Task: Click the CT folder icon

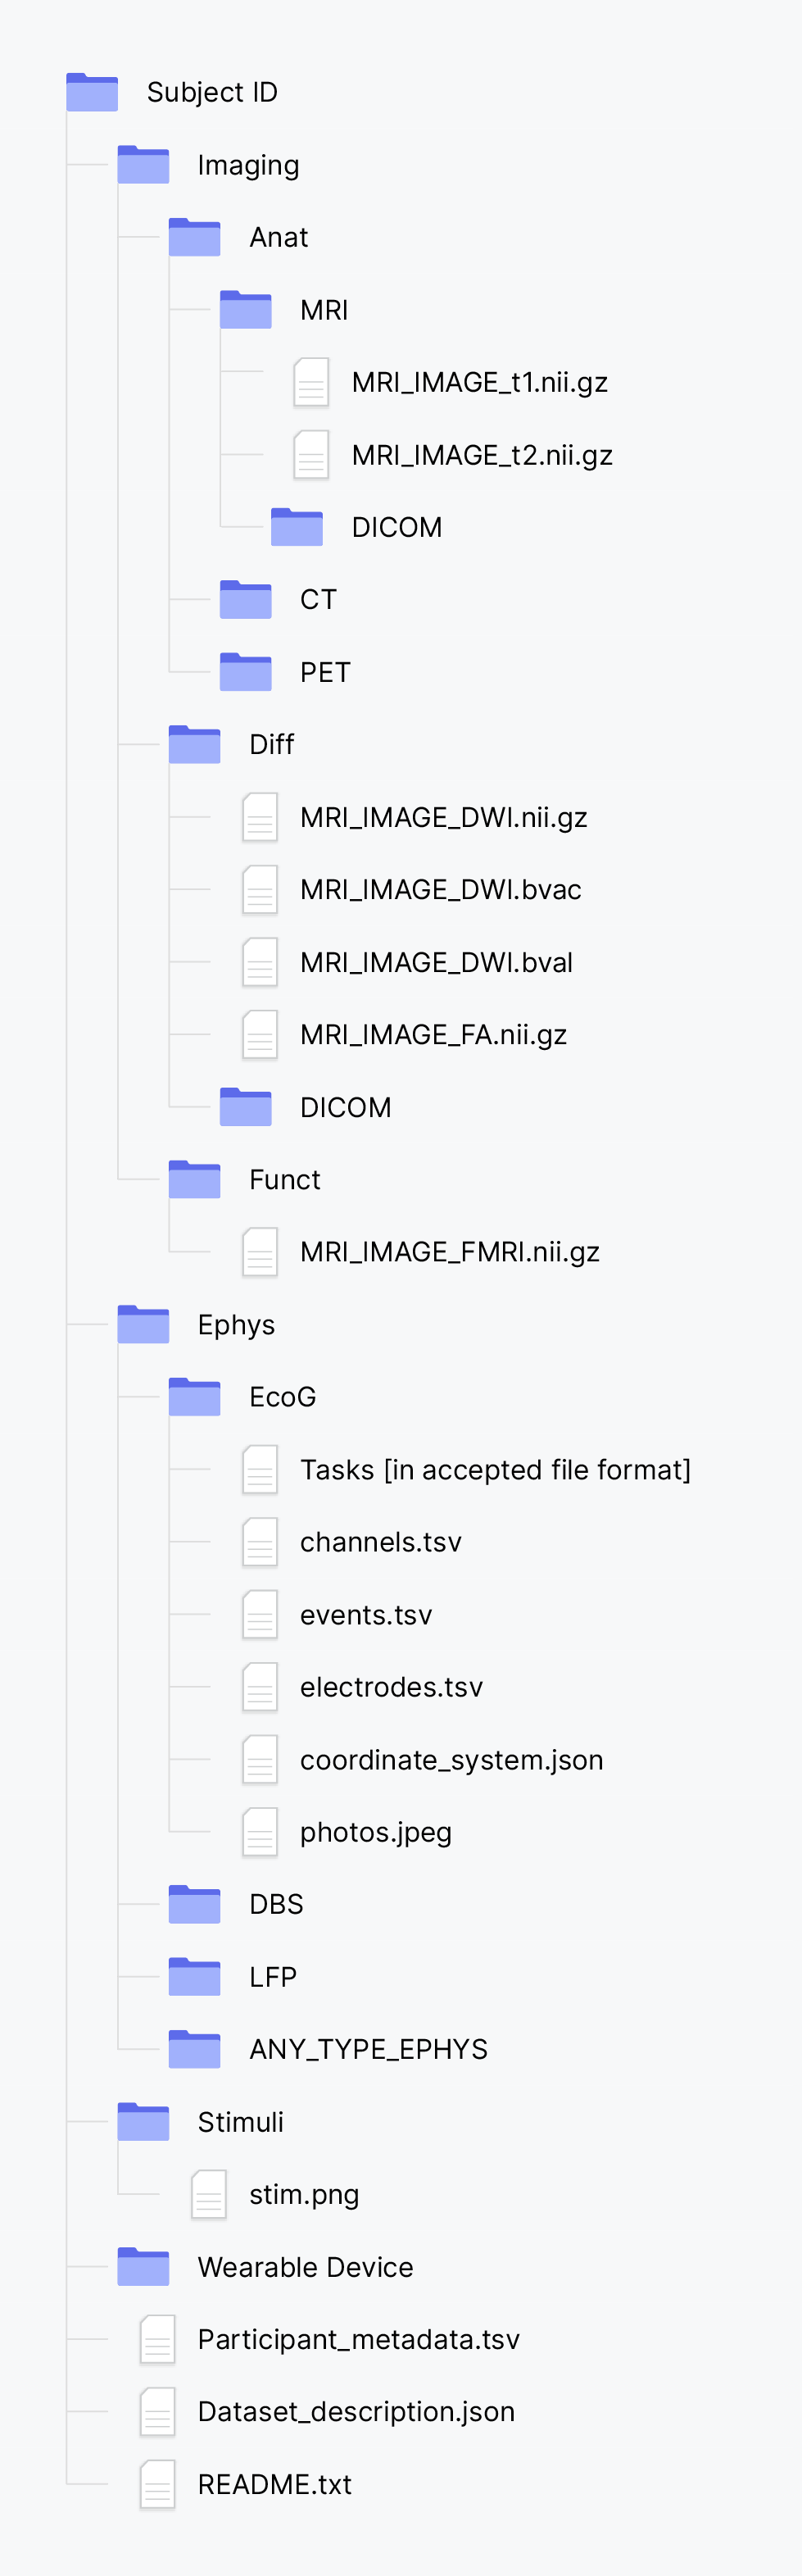Action: [245, 599]
